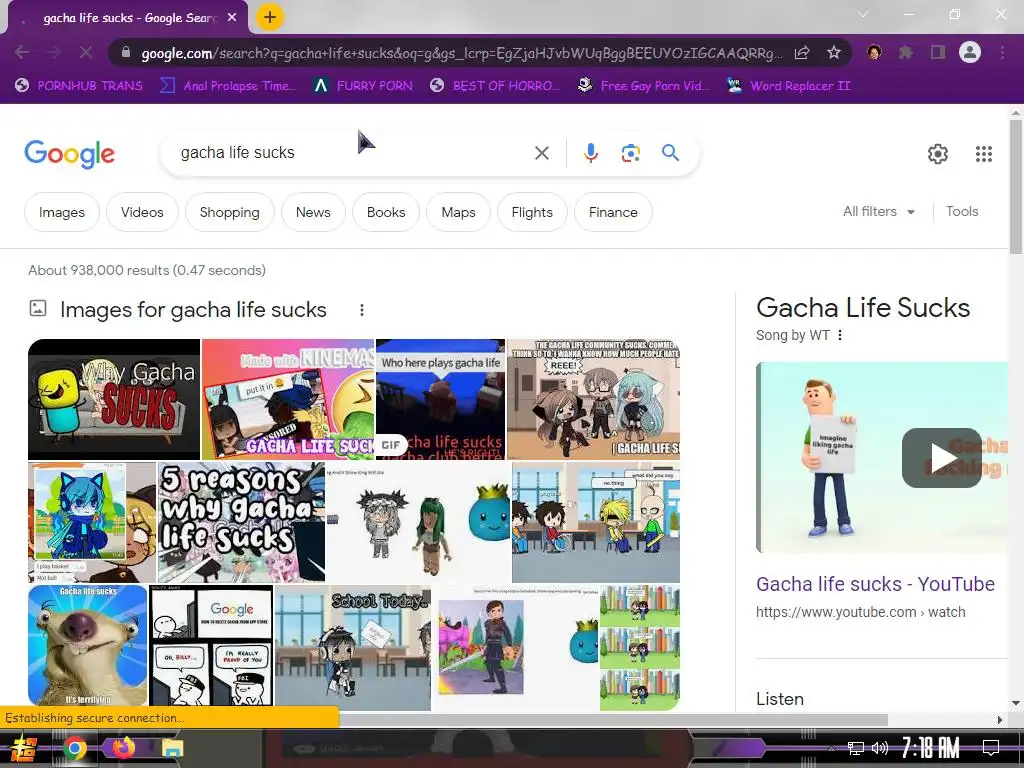
Task: Open the Flights filter
Action: [x=532, y=212]
